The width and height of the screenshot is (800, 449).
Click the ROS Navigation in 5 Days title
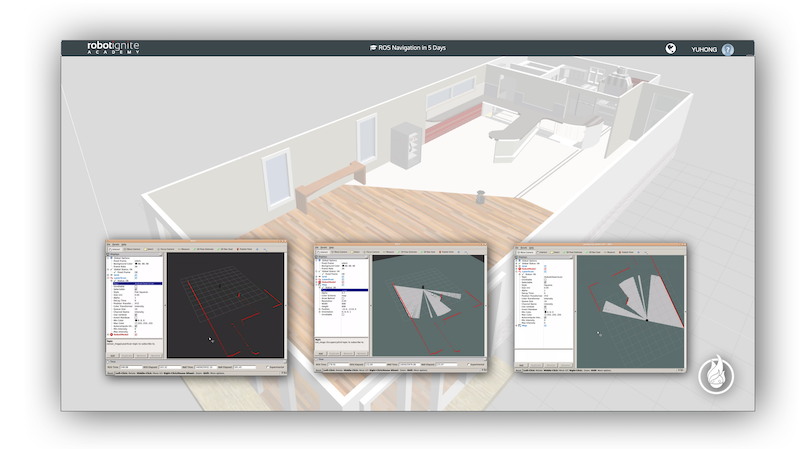408,47
